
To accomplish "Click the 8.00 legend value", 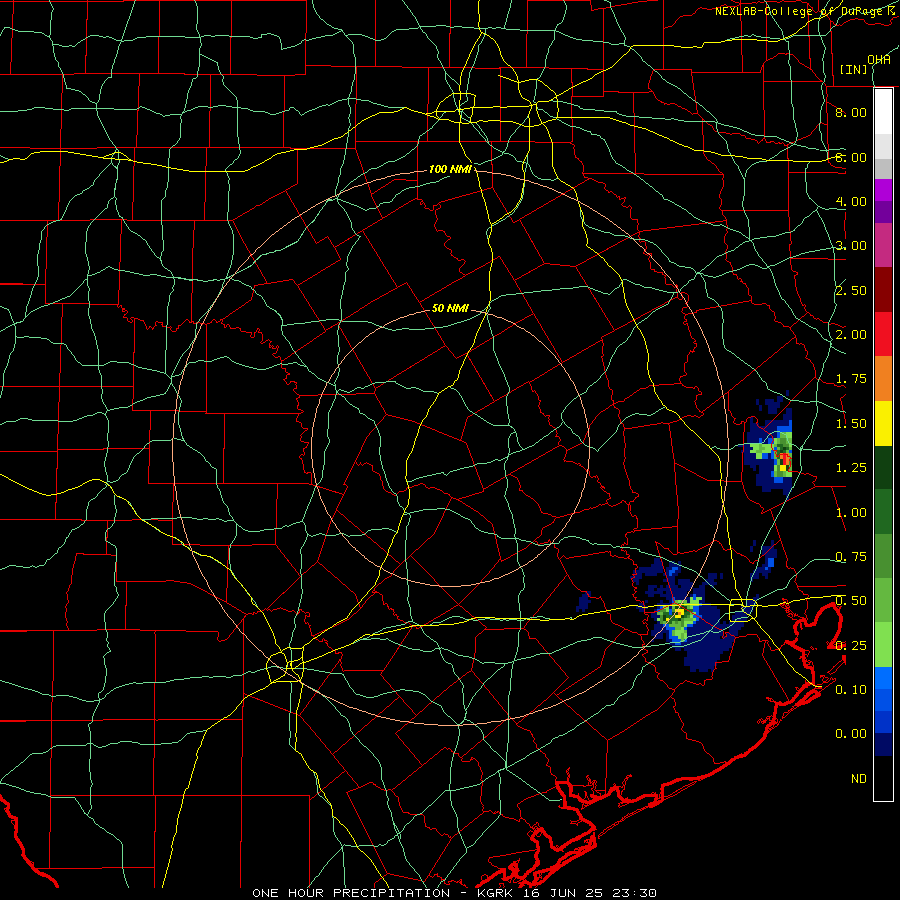I will coord(851,112).
